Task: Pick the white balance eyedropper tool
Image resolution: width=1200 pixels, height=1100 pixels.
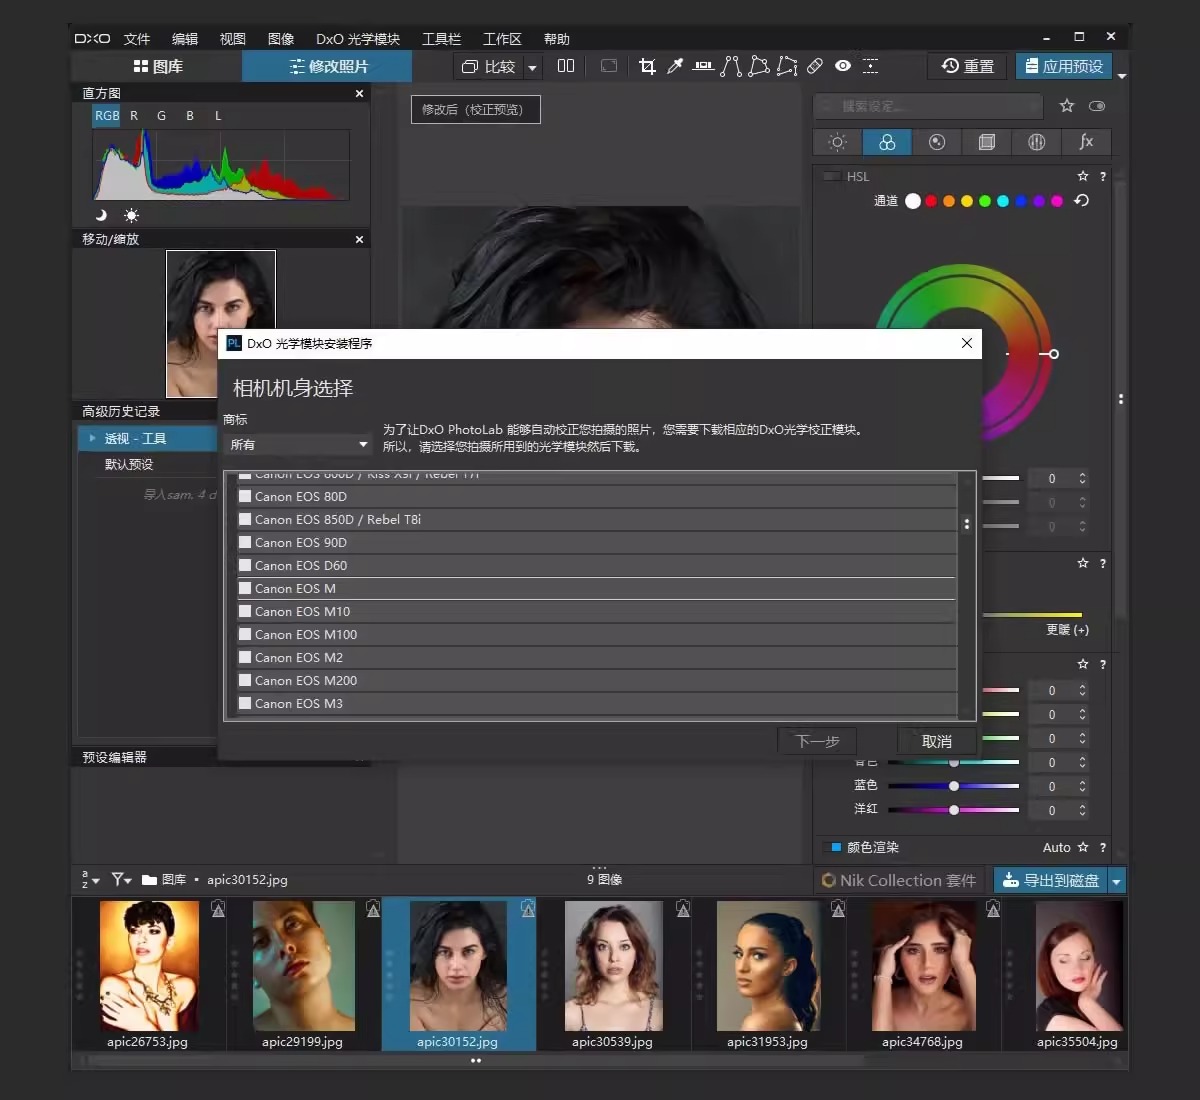Action: point(675,66)
